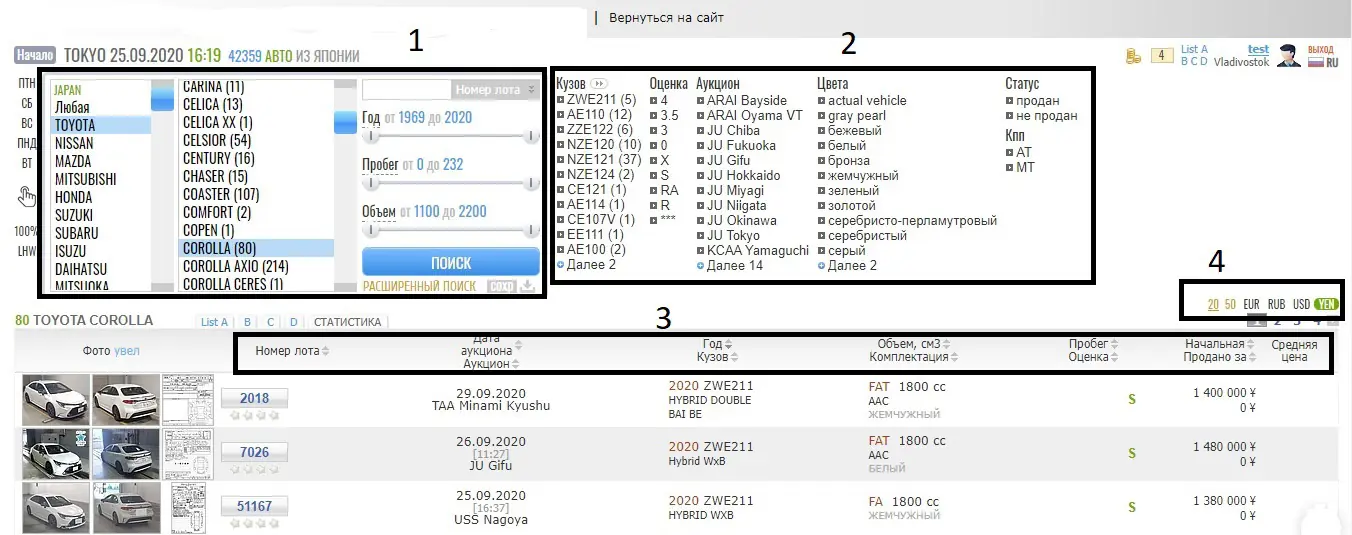This screenshot has width=1352, height=535.
Task: Click the download icon beside СОХР
Action: point(528,286)
